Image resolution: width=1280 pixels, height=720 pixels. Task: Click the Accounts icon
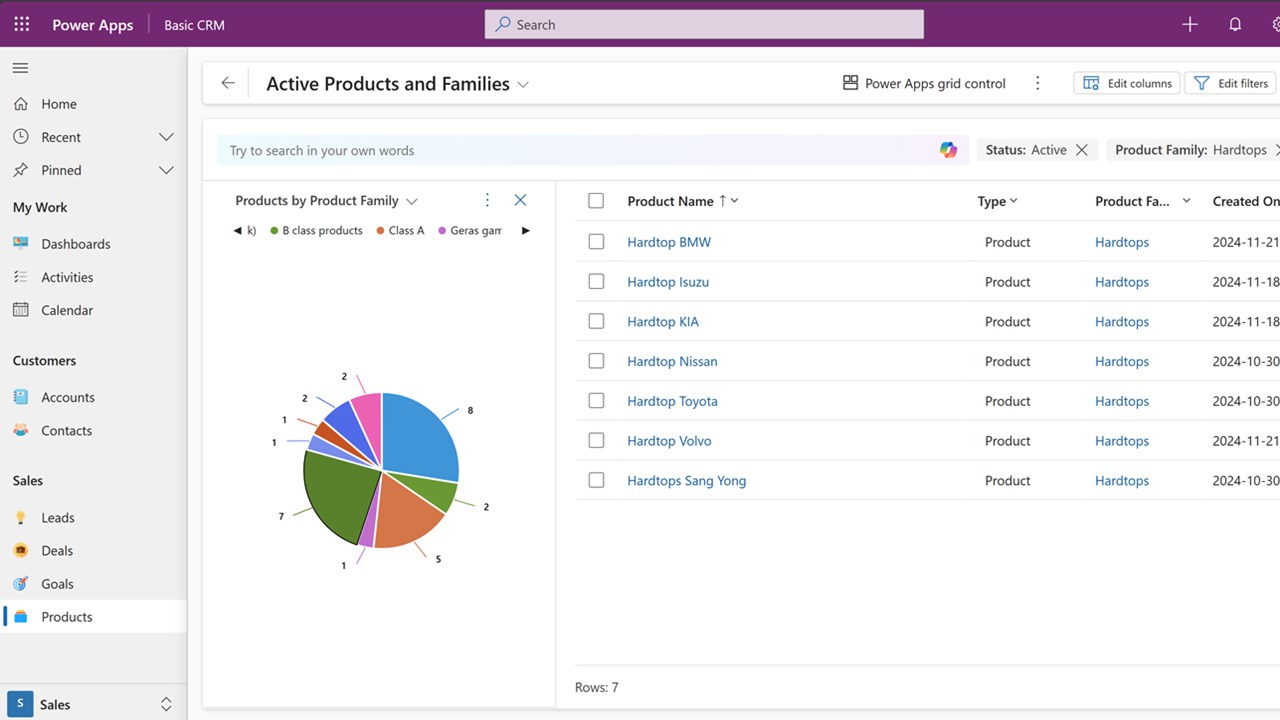[x=21, y=397]
